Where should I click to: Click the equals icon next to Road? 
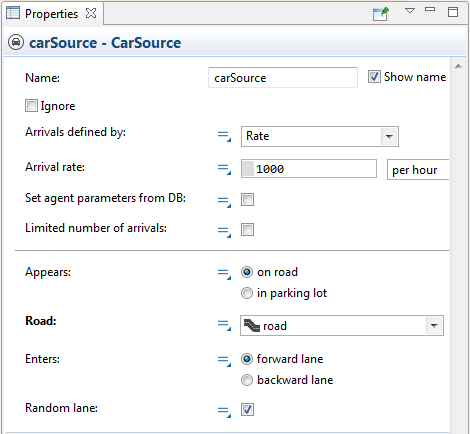coord(224,325)
